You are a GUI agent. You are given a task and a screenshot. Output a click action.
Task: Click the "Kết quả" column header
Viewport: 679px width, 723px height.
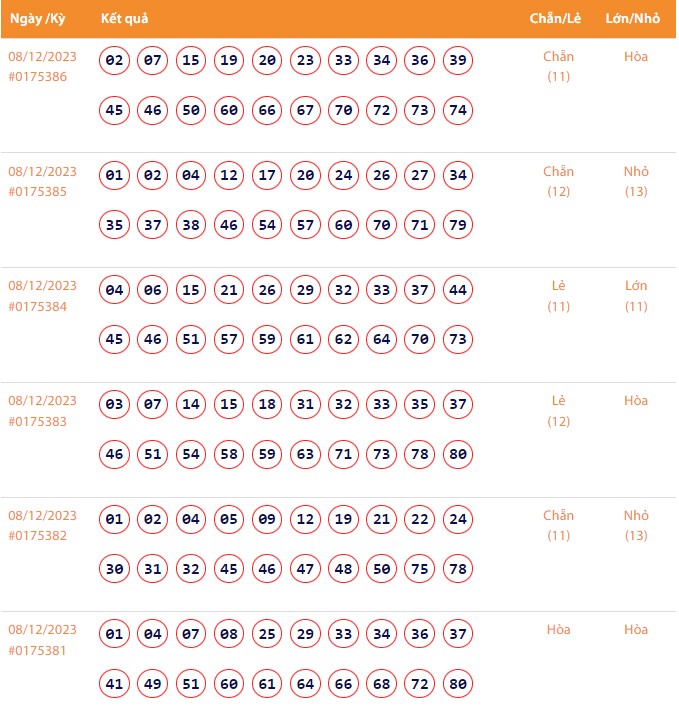click(x=125, y=19)
